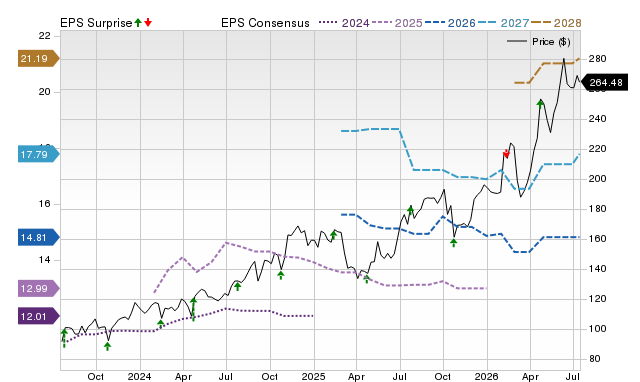Click the final Jul label on the date axis
The image size is (640, 382).
coord(573,376)
